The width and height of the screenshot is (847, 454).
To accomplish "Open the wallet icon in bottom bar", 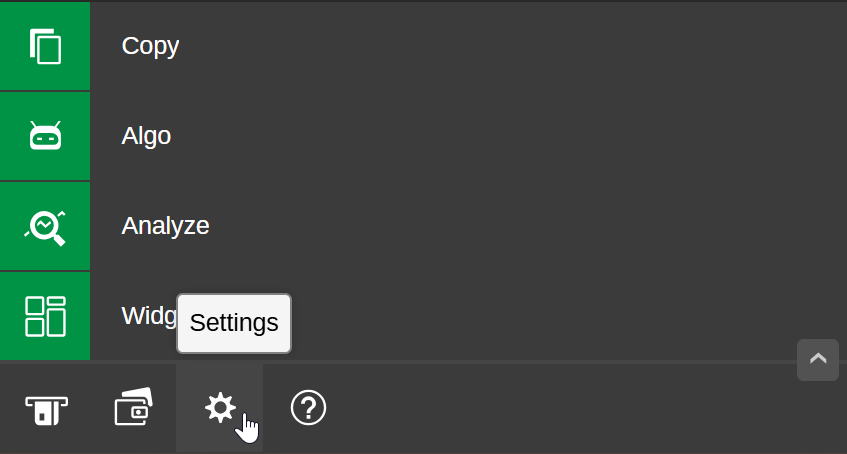I will 133,408.
